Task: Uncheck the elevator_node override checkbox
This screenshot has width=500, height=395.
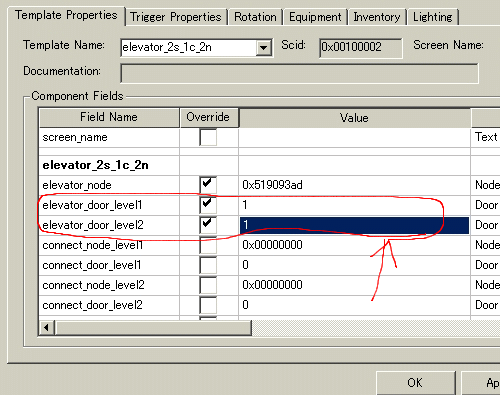Action: [x=208, y=185]
